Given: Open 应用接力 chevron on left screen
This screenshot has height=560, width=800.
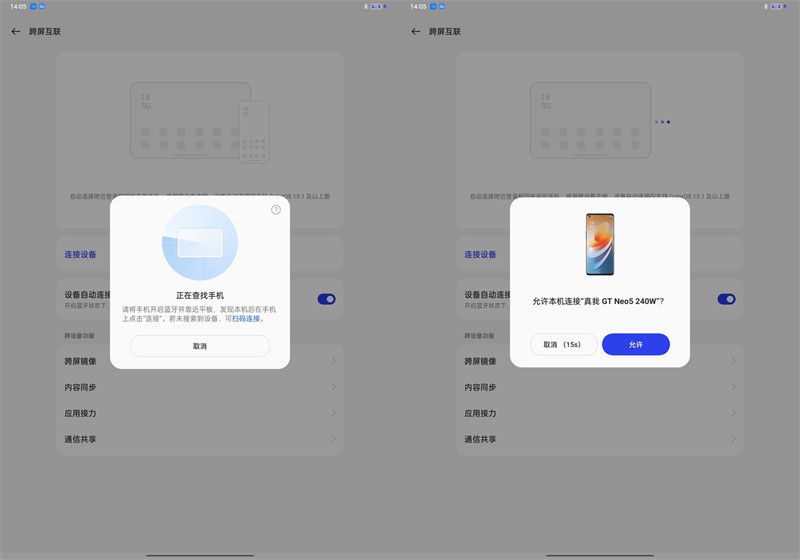Looking at the screenshot, I should (333, 413).
